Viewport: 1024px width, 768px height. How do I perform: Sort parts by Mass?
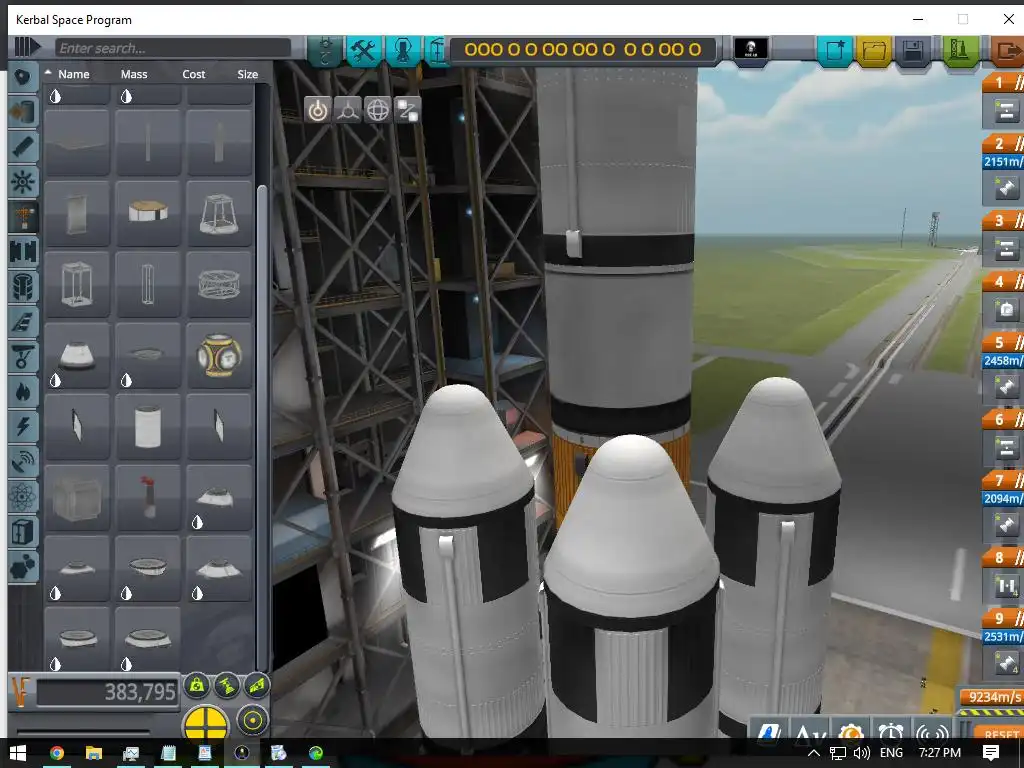(134, 74)
